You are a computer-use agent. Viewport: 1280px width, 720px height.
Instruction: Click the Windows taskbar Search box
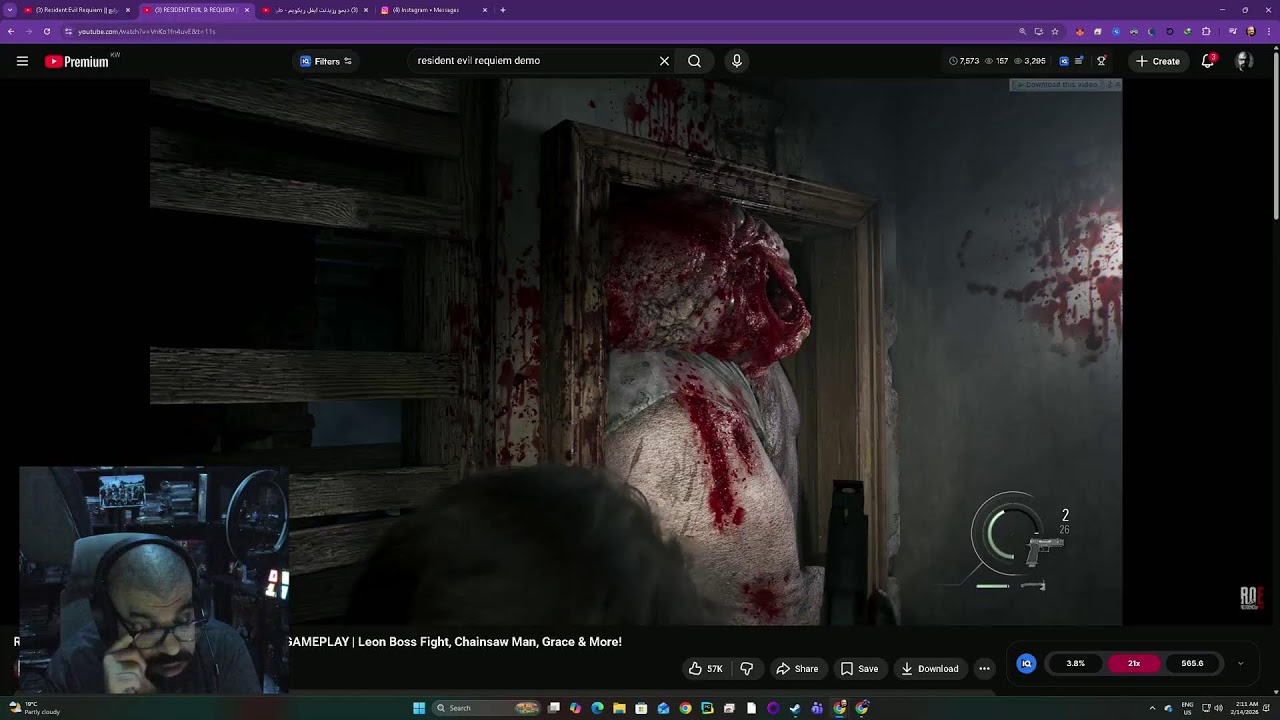click(x=486, y=708)
